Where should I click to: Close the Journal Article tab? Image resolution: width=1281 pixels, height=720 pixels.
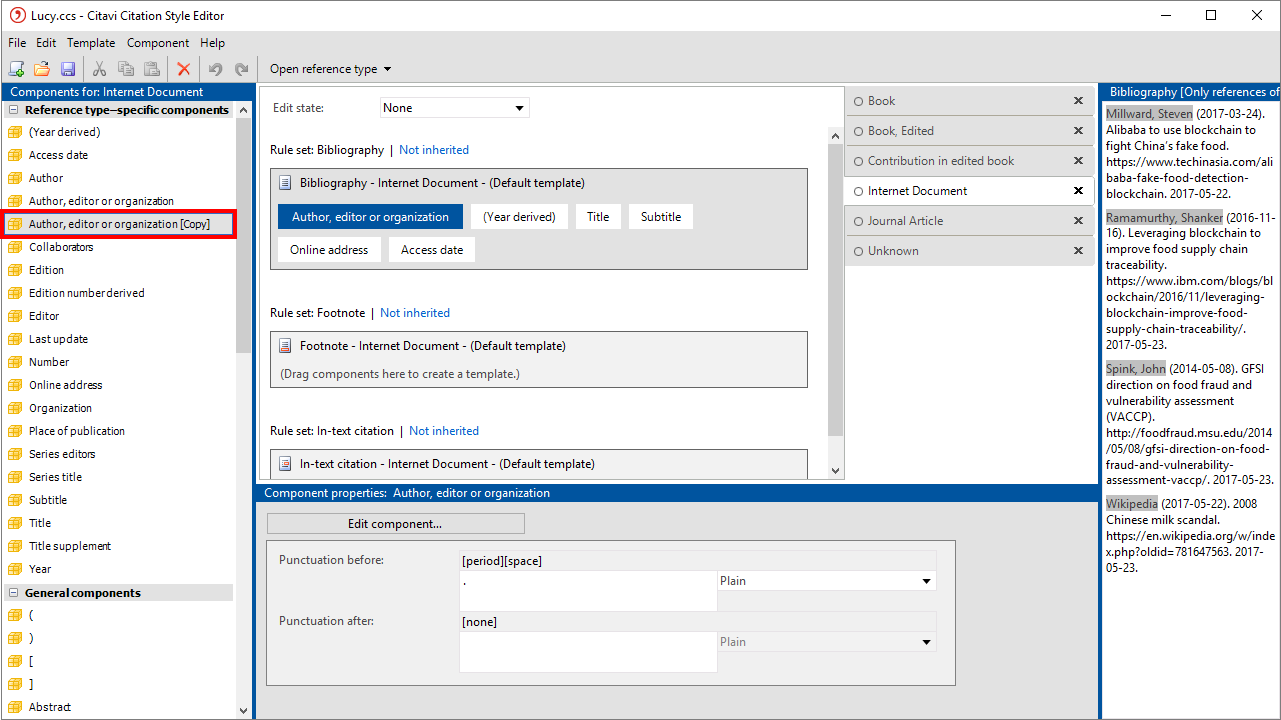(x=1078, y=221)
